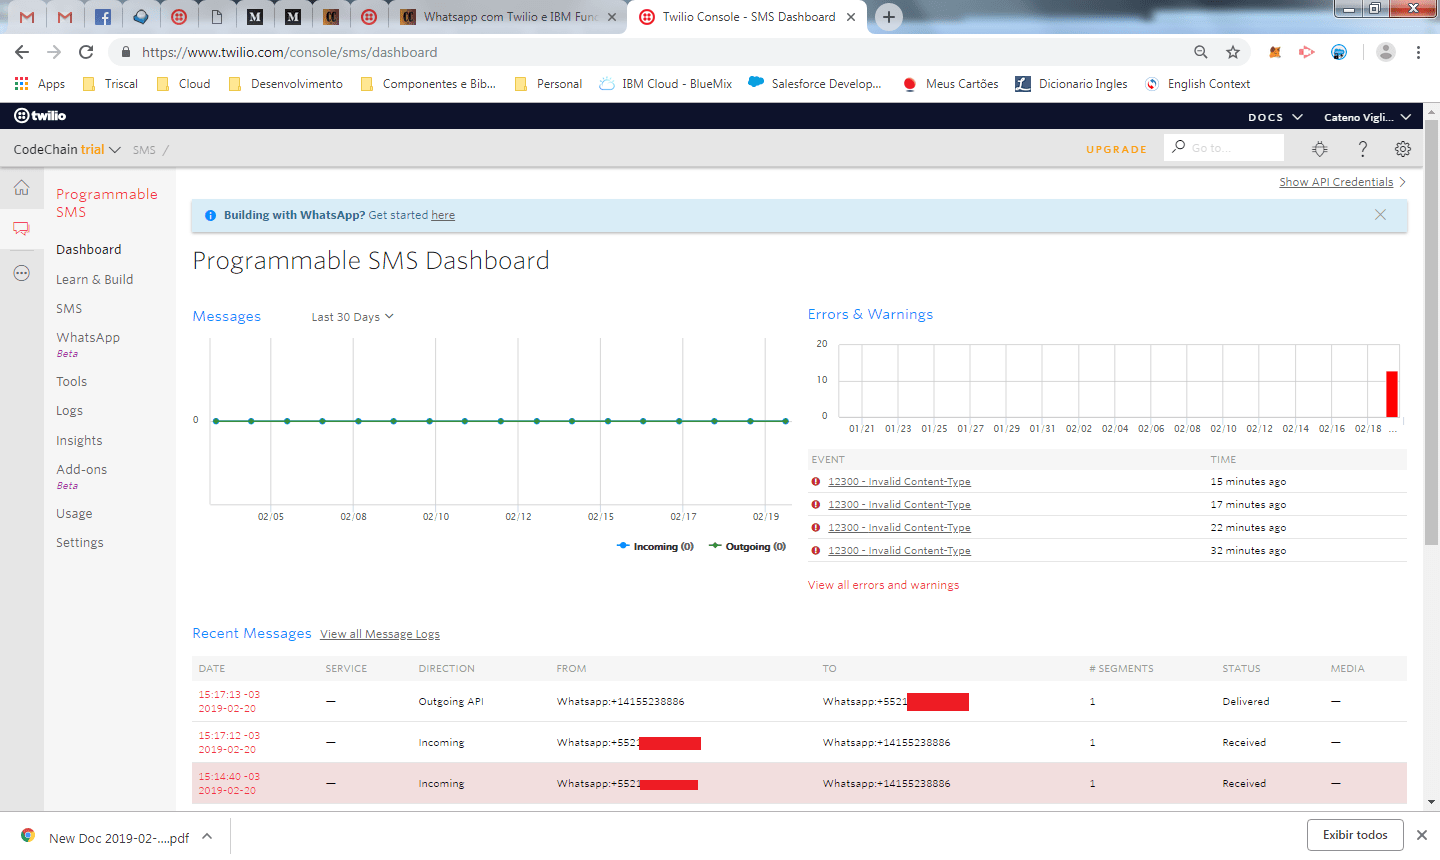Open the Insights sidebar item
Image resolution: width=1440 pixels, height=860 pixels.
point(79,441)
